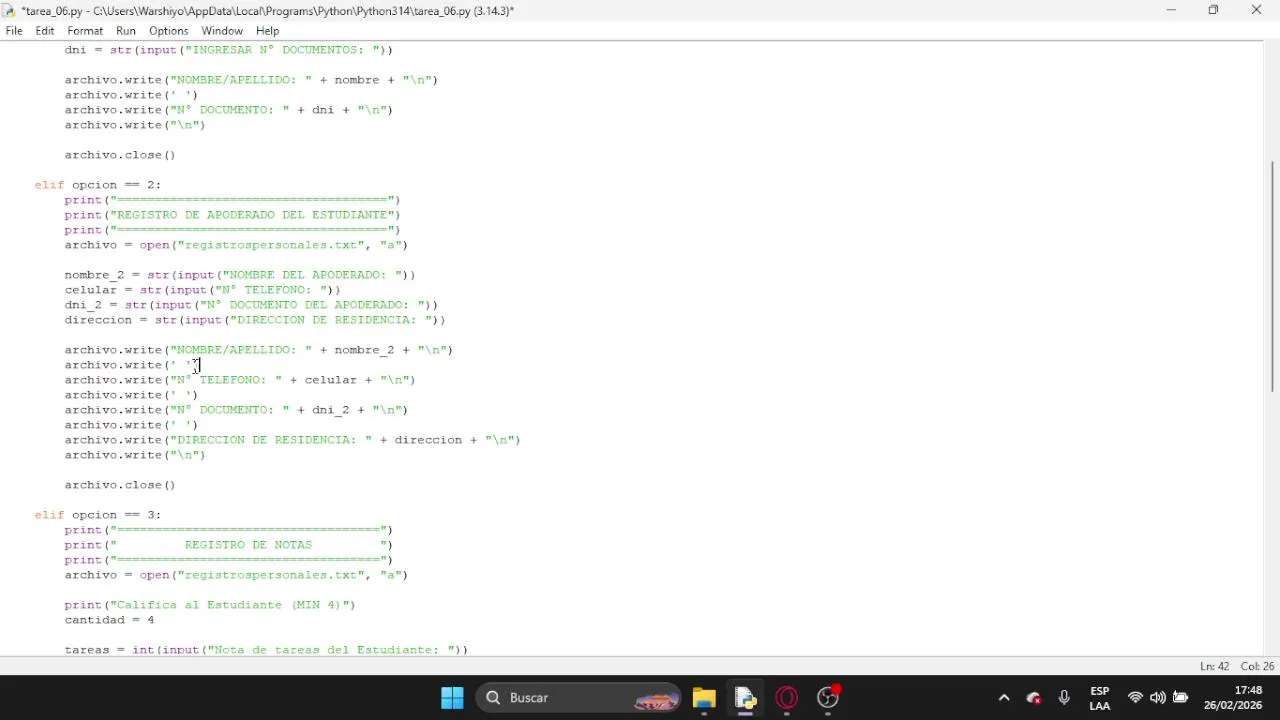The width and height of the screenshot is (1280, 720).
Task: Click the write line containing '+ direccion +'
Action: pyautogui.click(x=293, y=440)
